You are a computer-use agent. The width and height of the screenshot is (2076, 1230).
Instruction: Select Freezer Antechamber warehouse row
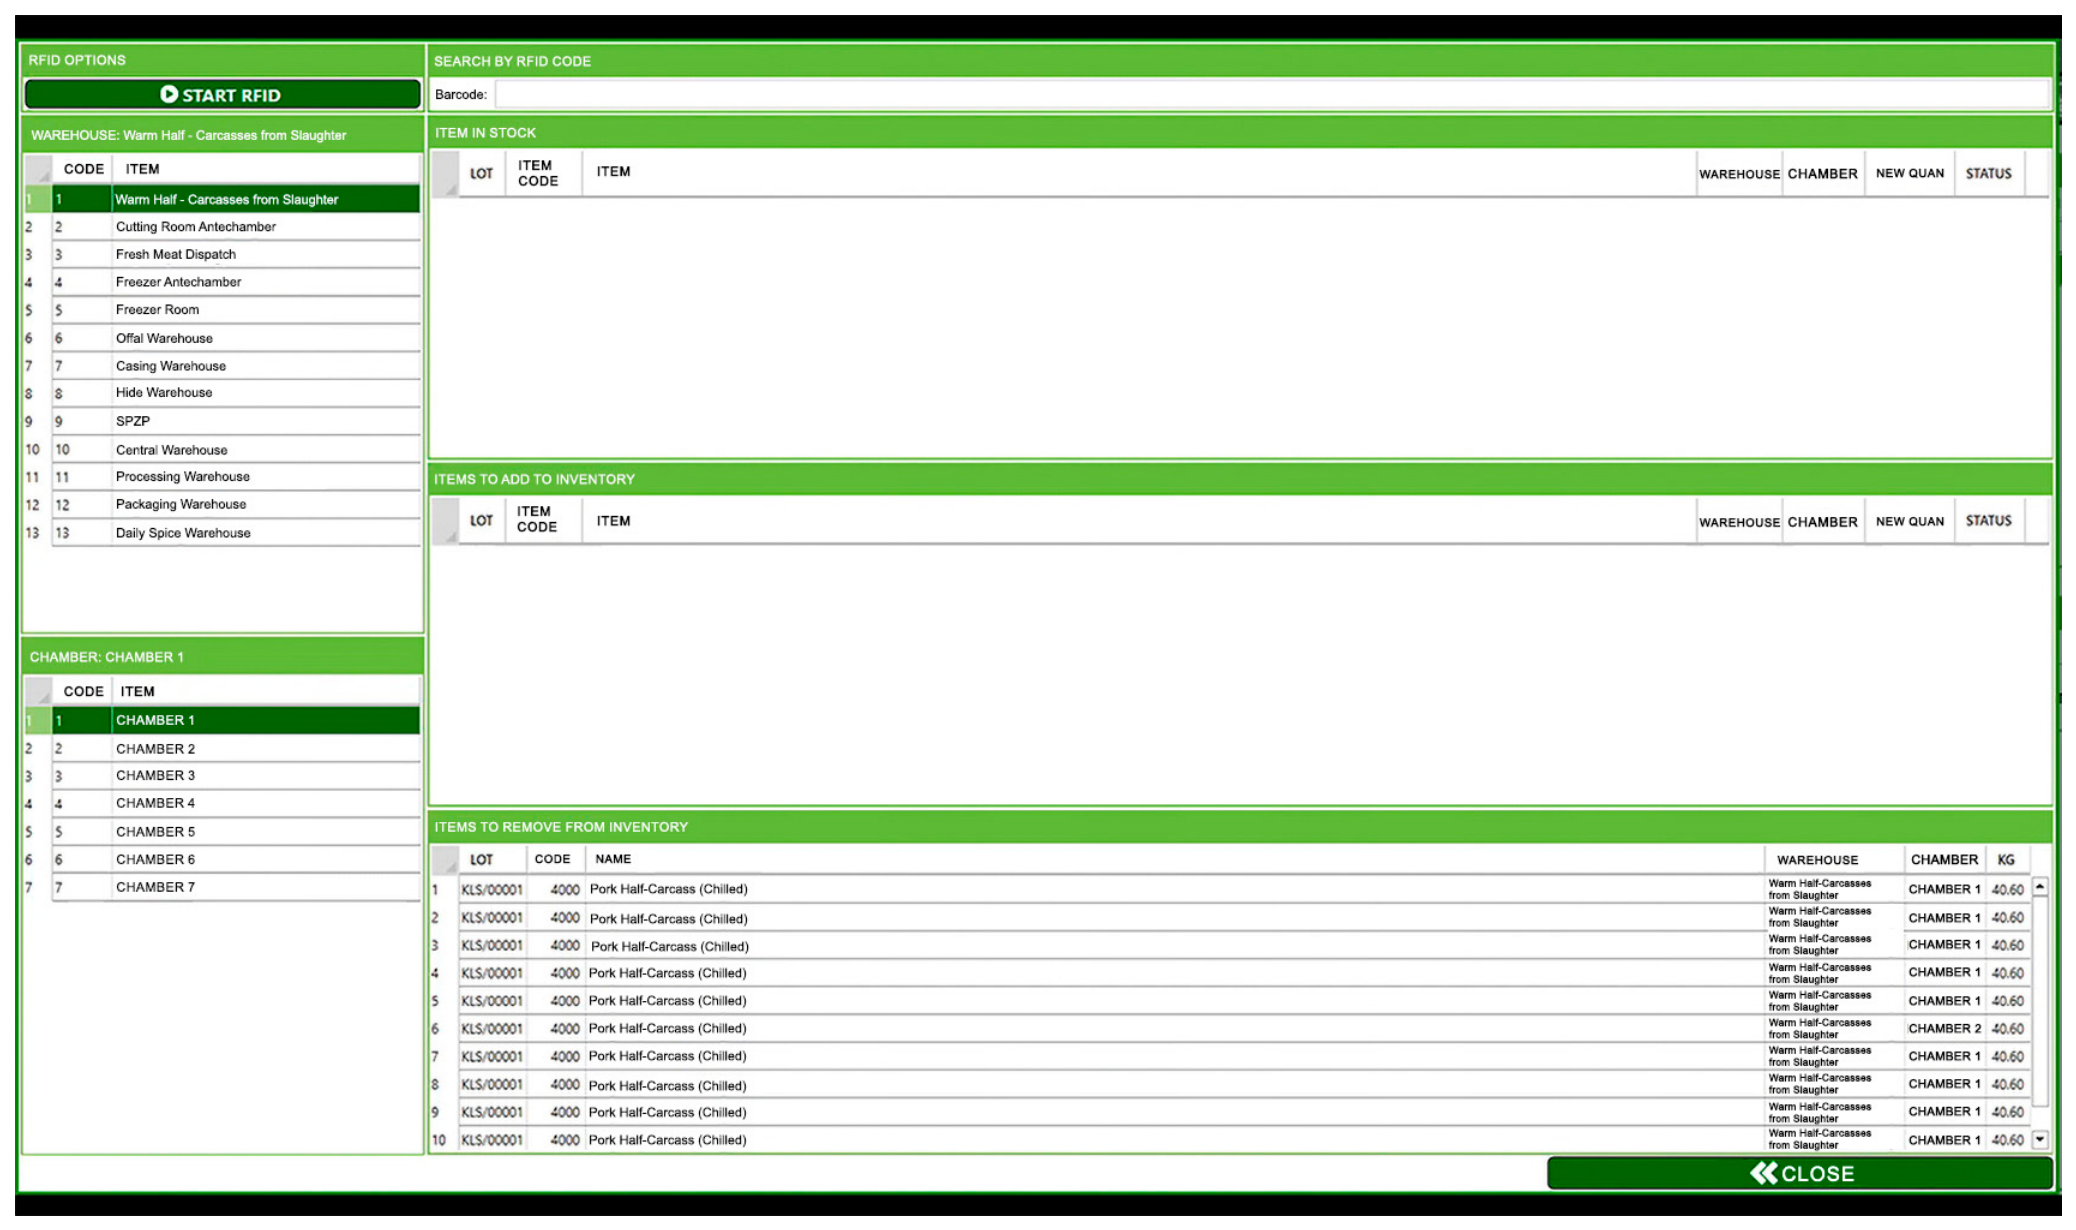pyautogui.click(x=222, y=282)
